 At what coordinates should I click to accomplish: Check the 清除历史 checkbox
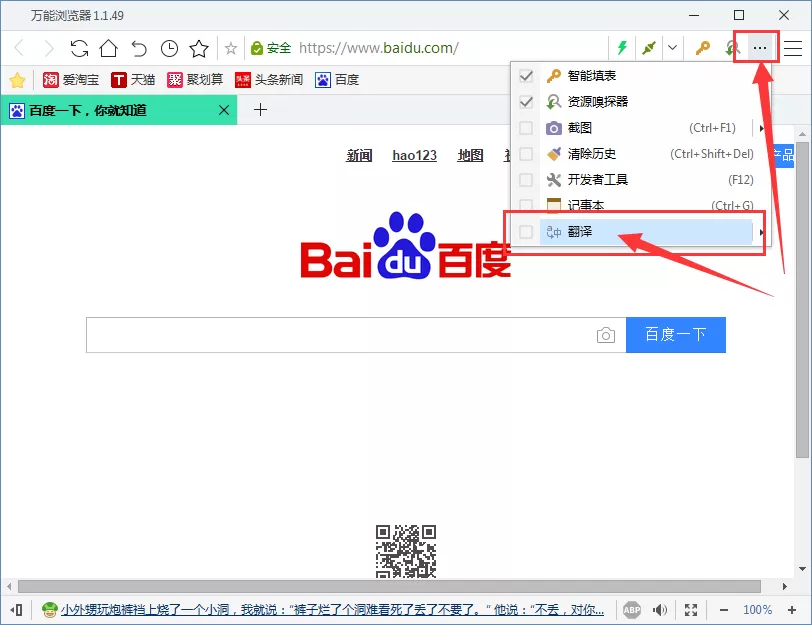(526, 154)
